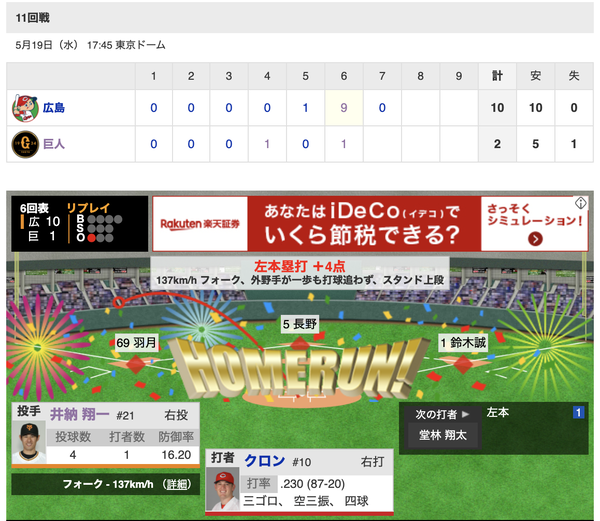Open the 詳細 pitch details link

(x=176, y=484)
